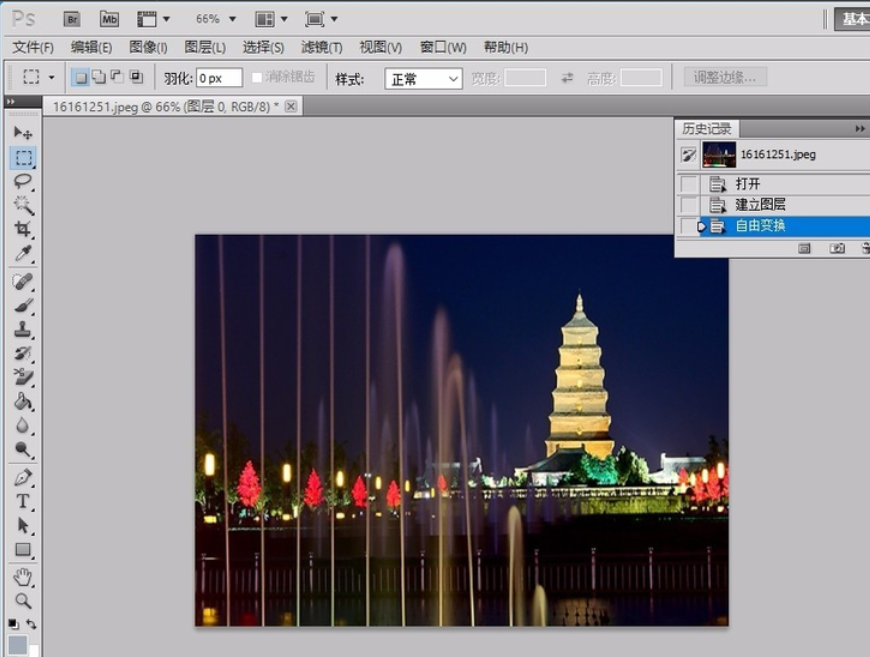Select the Paint Bucket tool
This screenshot has width=870, height=657.
23,401
